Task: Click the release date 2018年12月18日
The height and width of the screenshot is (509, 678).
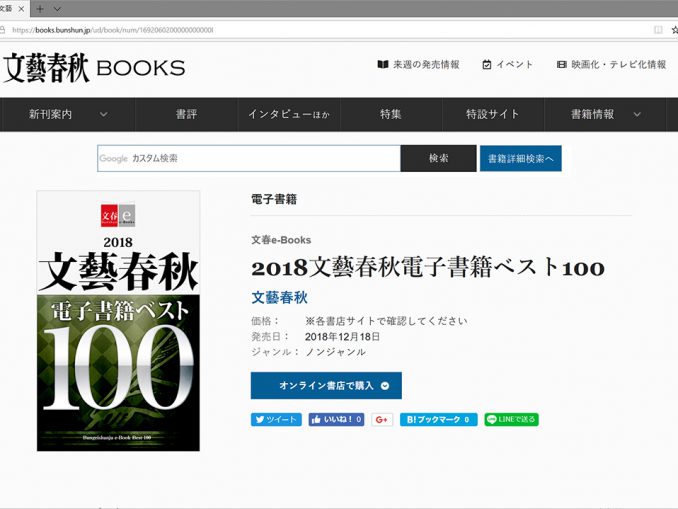Action: click(x=342, y=336)
